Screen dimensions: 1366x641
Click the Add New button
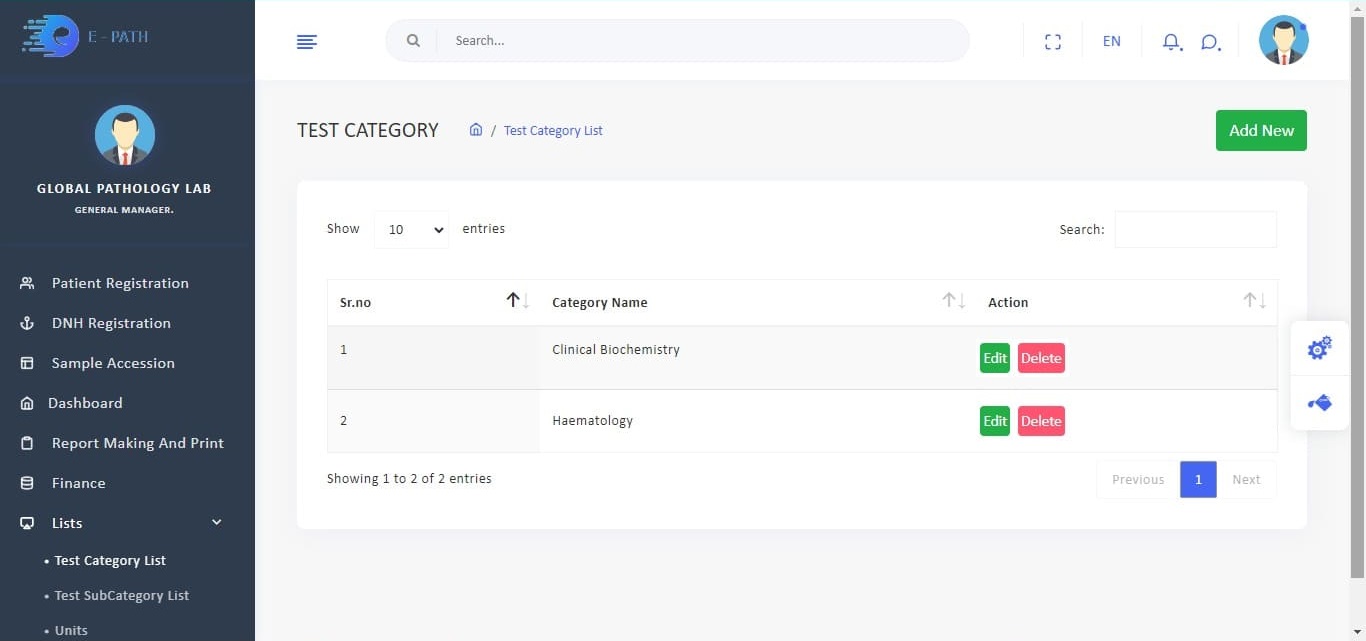coord(1260,130)
